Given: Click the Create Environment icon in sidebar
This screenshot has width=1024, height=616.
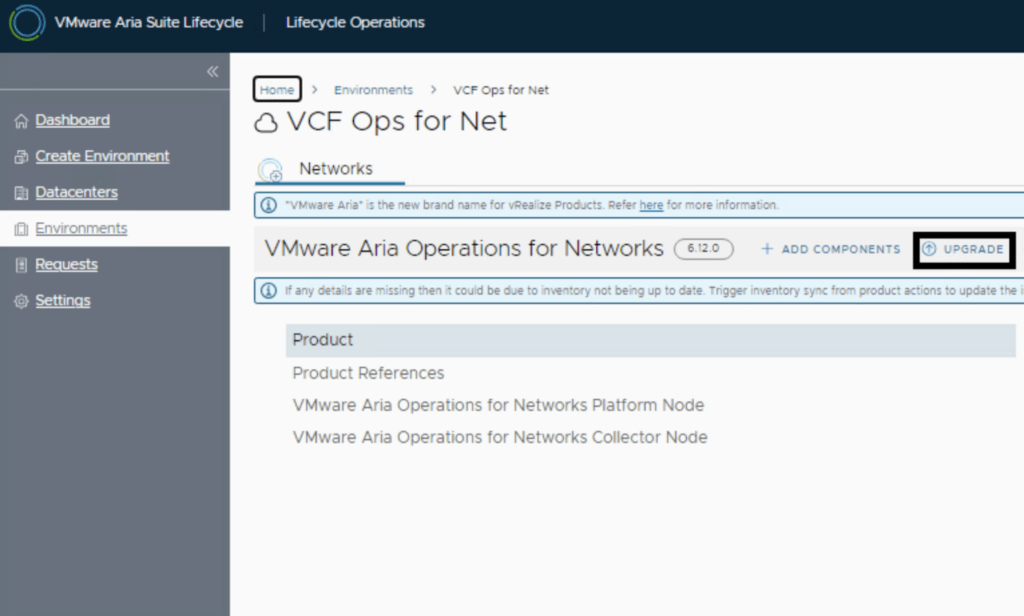Looking at the screenshot, I should tap(21, 157).
